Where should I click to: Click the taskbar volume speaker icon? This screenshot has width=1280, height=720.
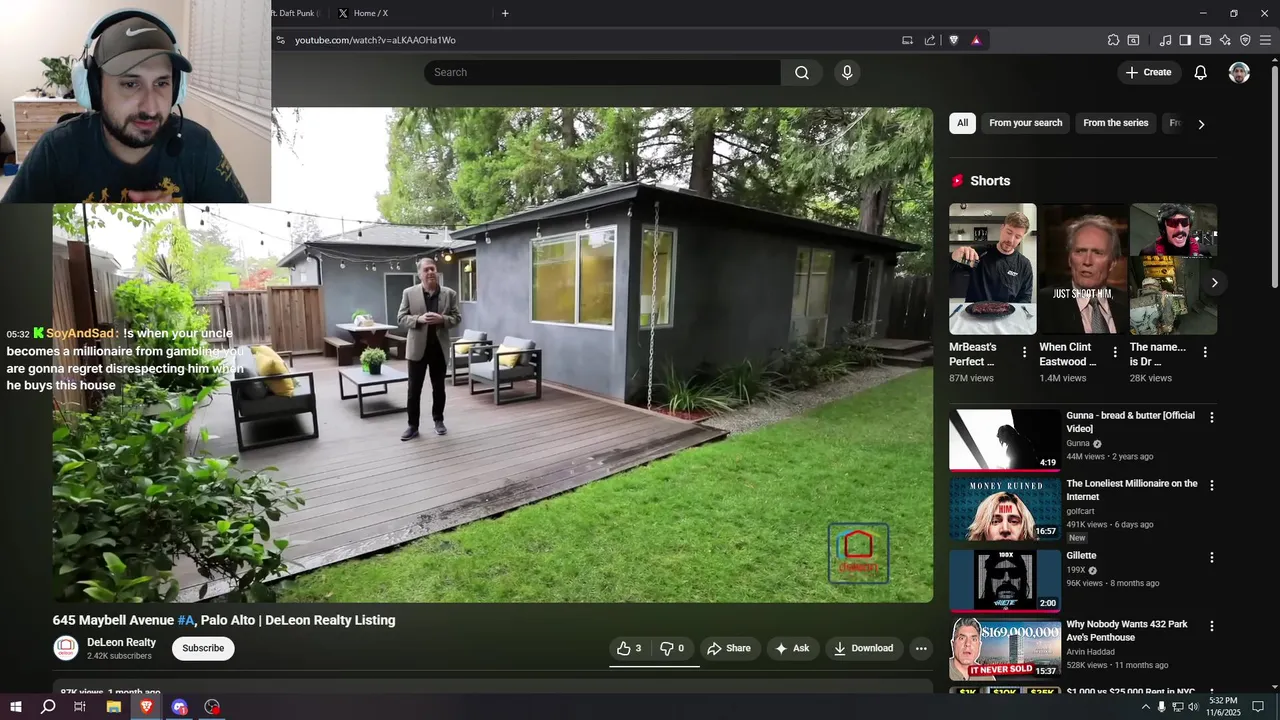tap(1193, 707)
